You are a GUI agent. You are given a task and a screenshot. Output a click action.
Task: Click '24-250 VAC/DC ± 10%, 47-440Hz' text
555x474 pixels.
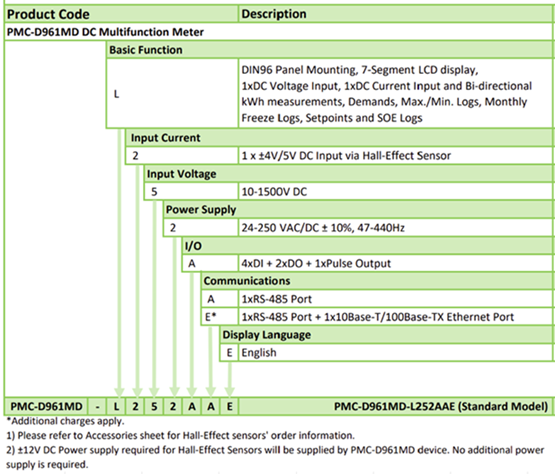click(323, 228)
